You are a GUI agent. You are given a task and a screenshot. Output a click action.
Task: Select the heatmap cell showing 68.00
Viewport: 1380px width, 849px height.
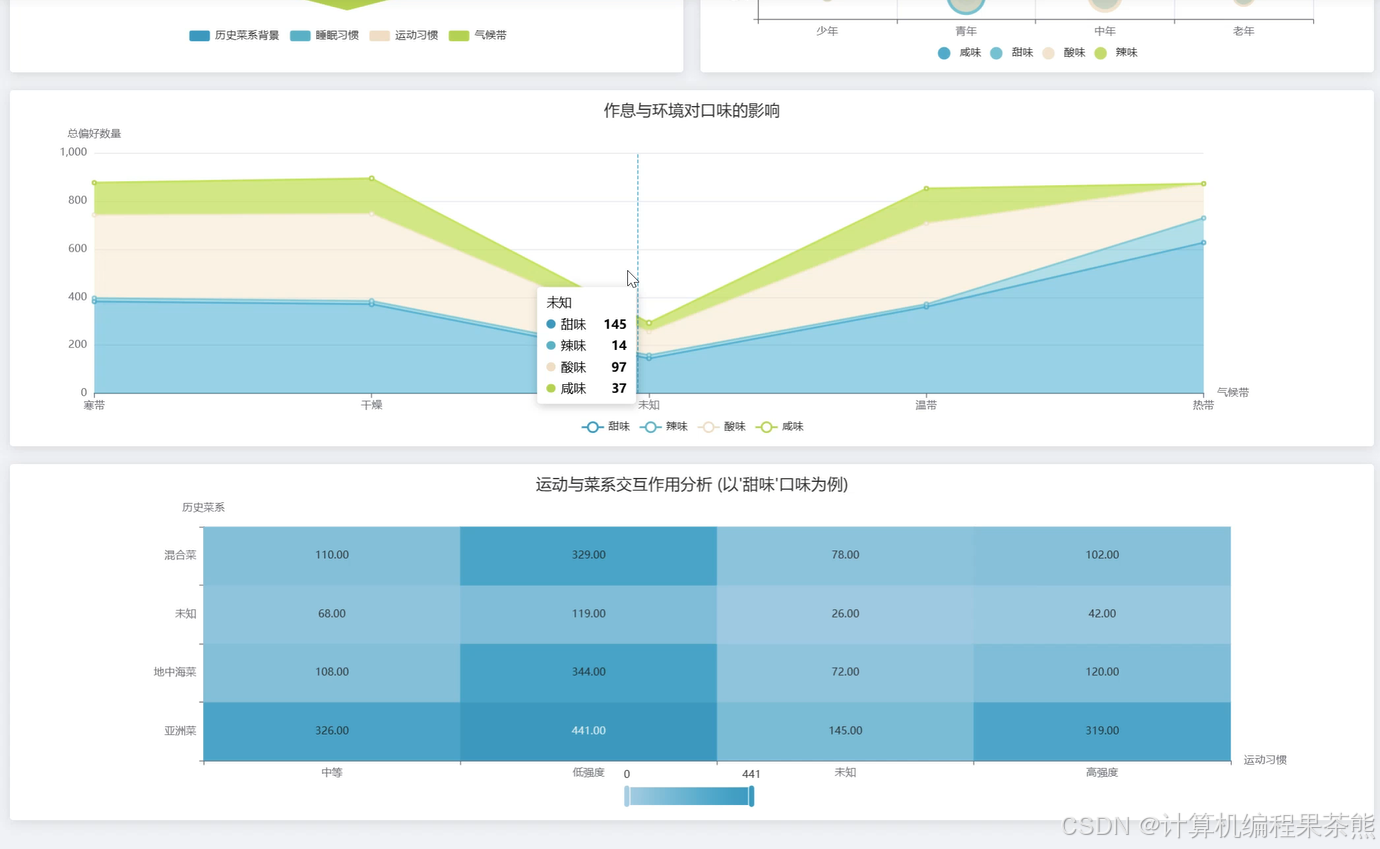click(332, 614)
